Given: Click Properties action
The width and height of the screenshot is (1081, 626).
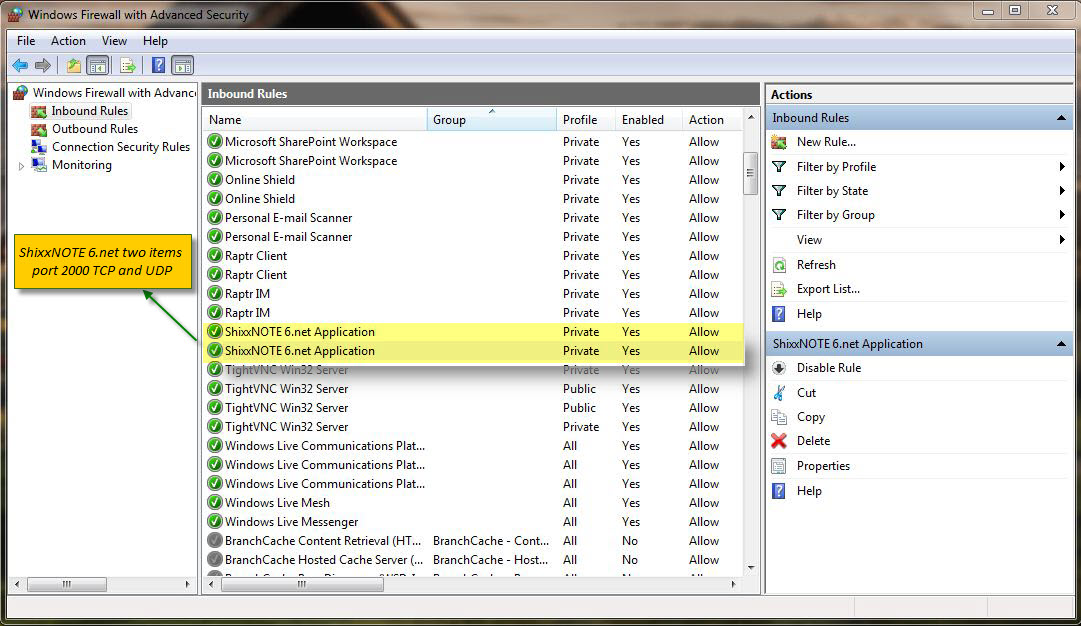Looking at the screenshot, I should coord(823,466).
